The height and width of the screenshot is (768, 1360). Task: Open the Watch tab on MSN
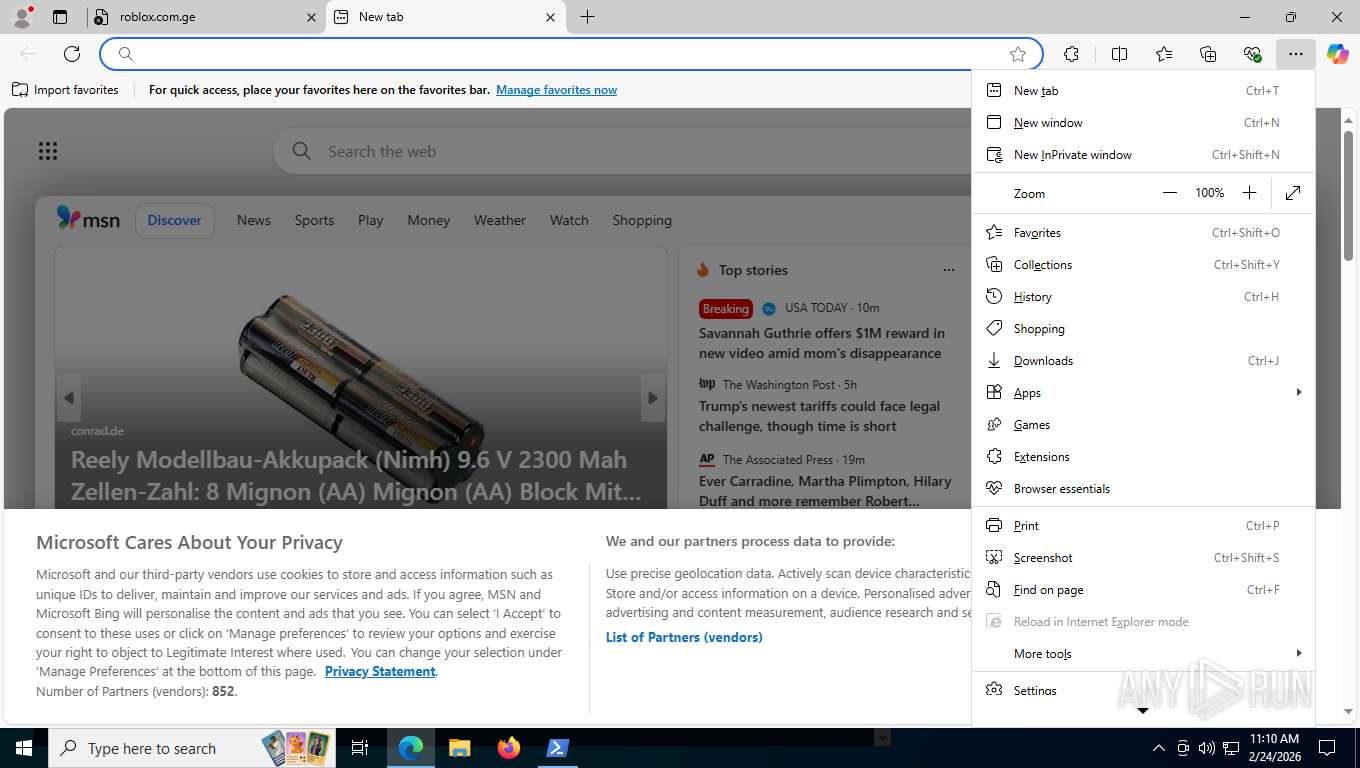pyautogui.click(x=569, y=220)
